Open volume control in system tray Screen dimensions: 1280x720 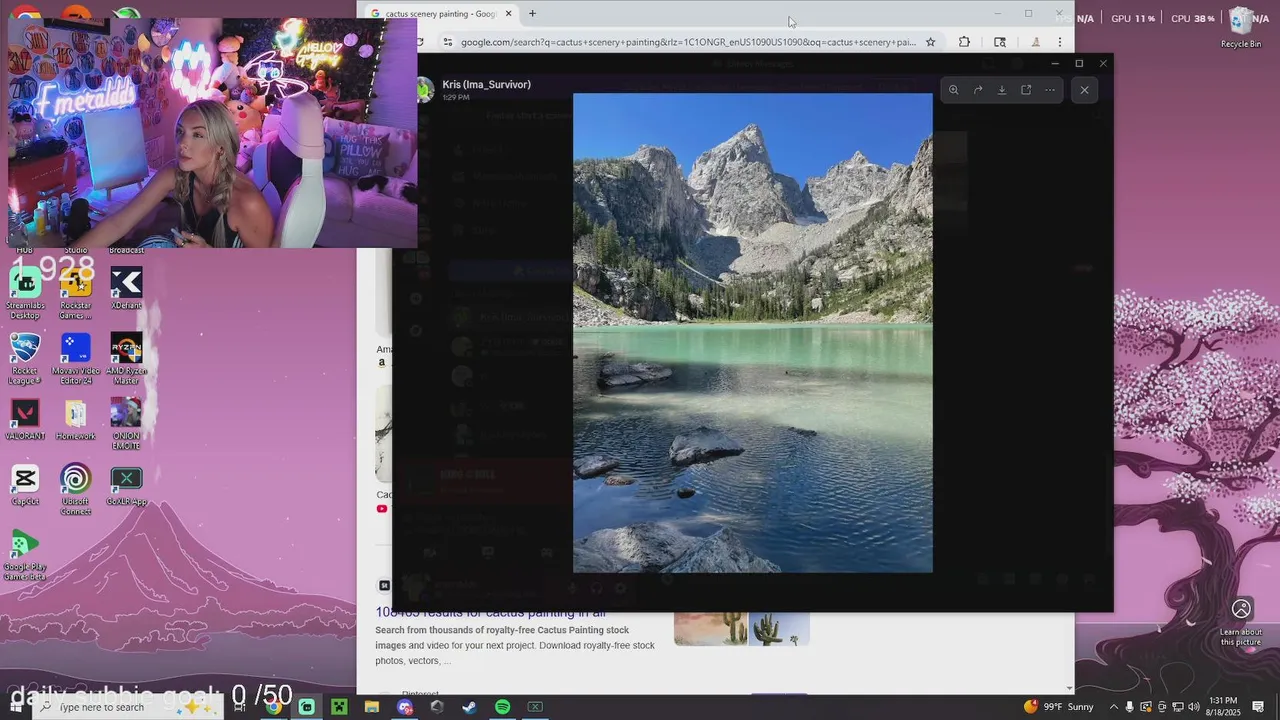pos(1193,707)
